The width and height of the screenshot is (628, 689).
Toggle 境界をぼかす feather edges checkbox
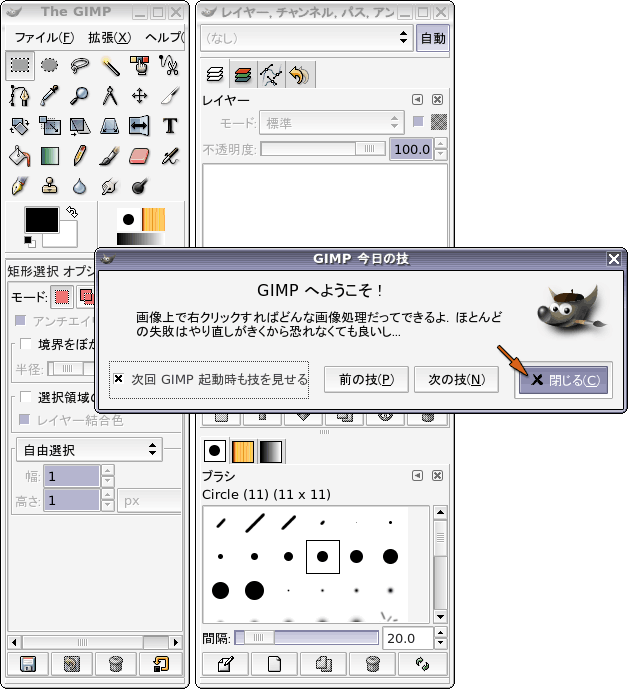tap(25, 344)
